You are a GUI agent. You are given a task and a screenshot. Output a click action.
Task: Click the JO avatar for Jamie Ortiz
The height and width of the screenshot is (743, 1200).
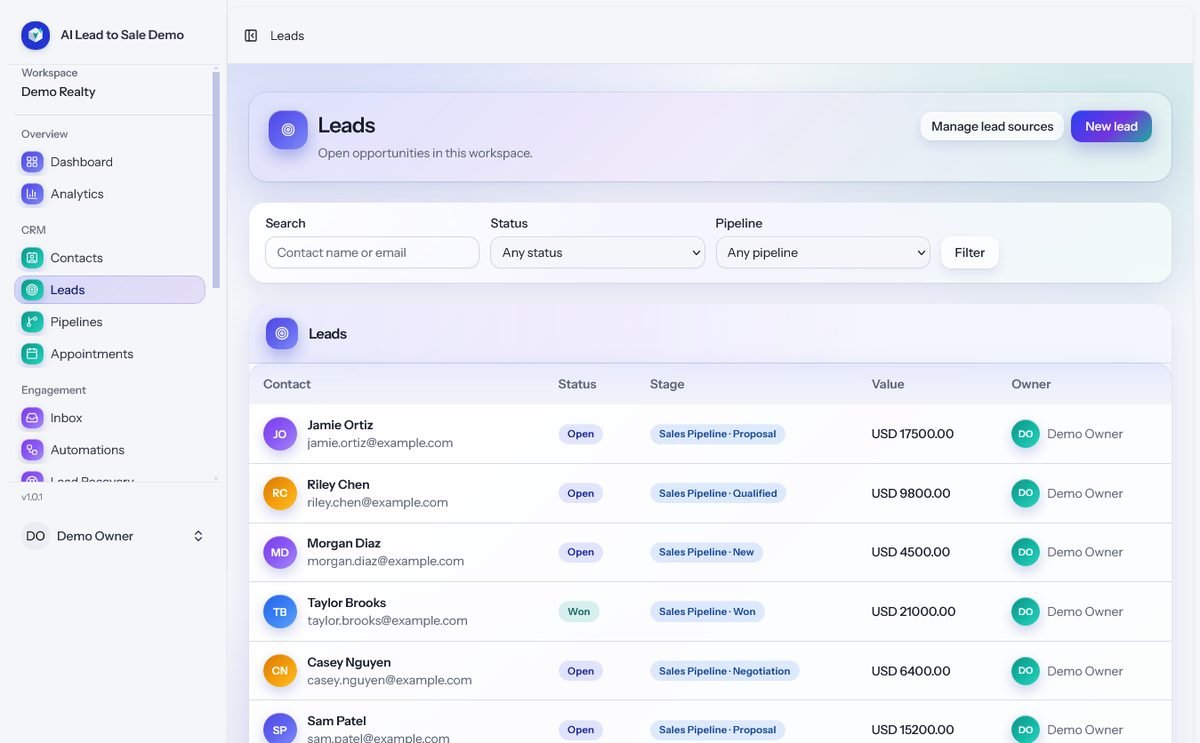pos(280,434)
